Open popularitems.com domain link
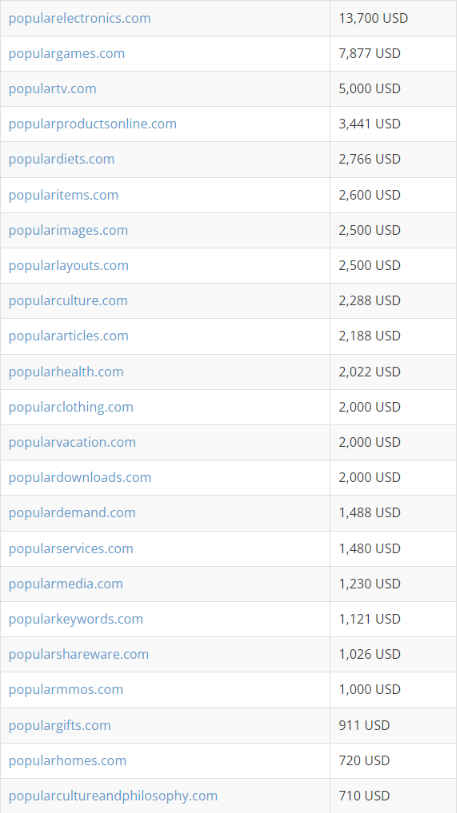Viewport: 457px width, 813px height. (x=63, y=195)
